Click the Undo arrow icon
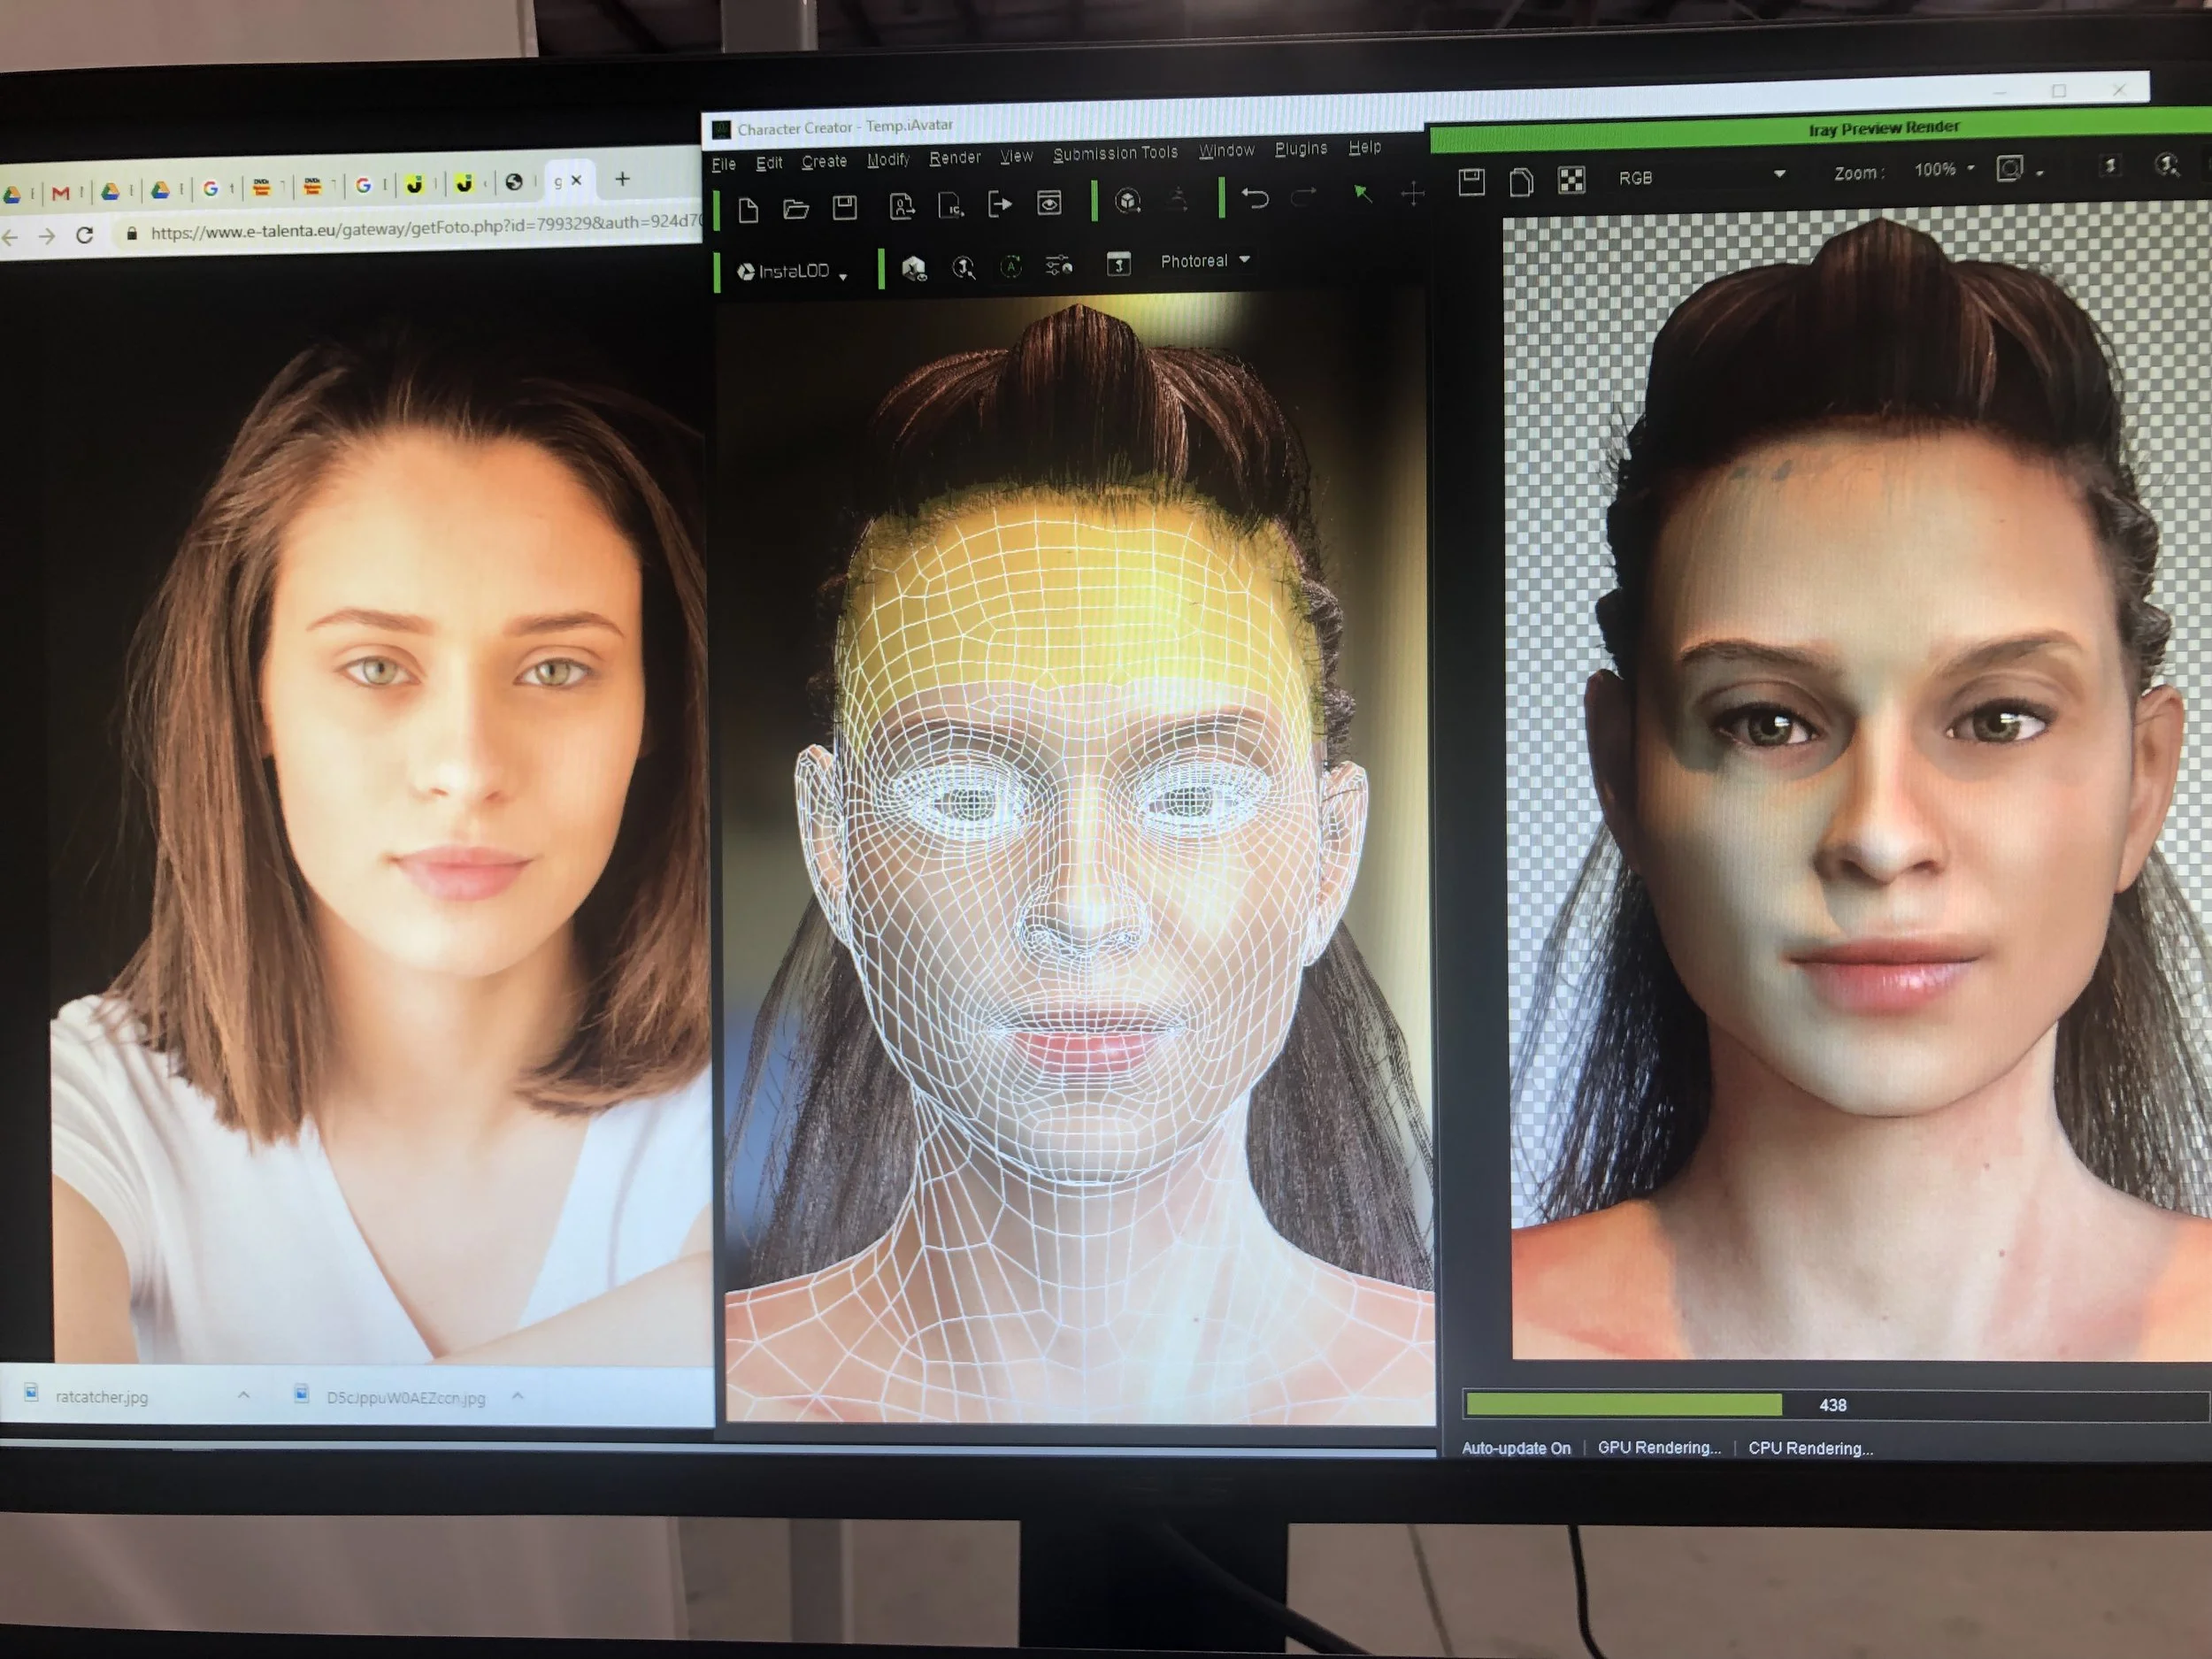 click(x=1255, y=197)
